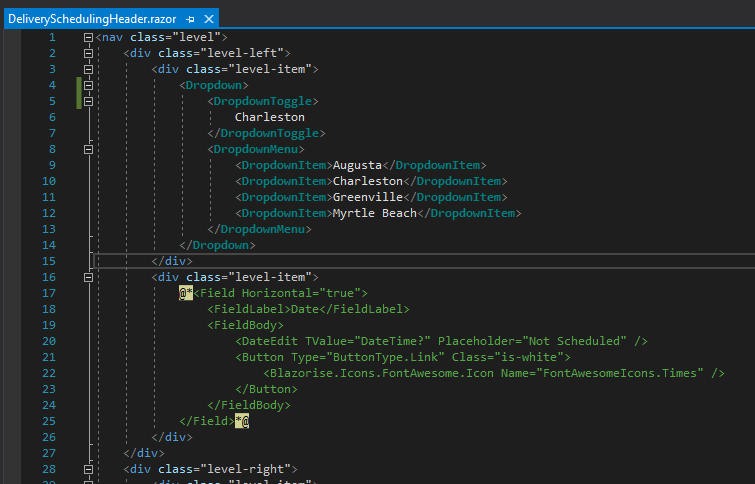Click line number 27 in the margin
Image resolution: width=755 pixels, height=484 pixels.
click(49, 453)
